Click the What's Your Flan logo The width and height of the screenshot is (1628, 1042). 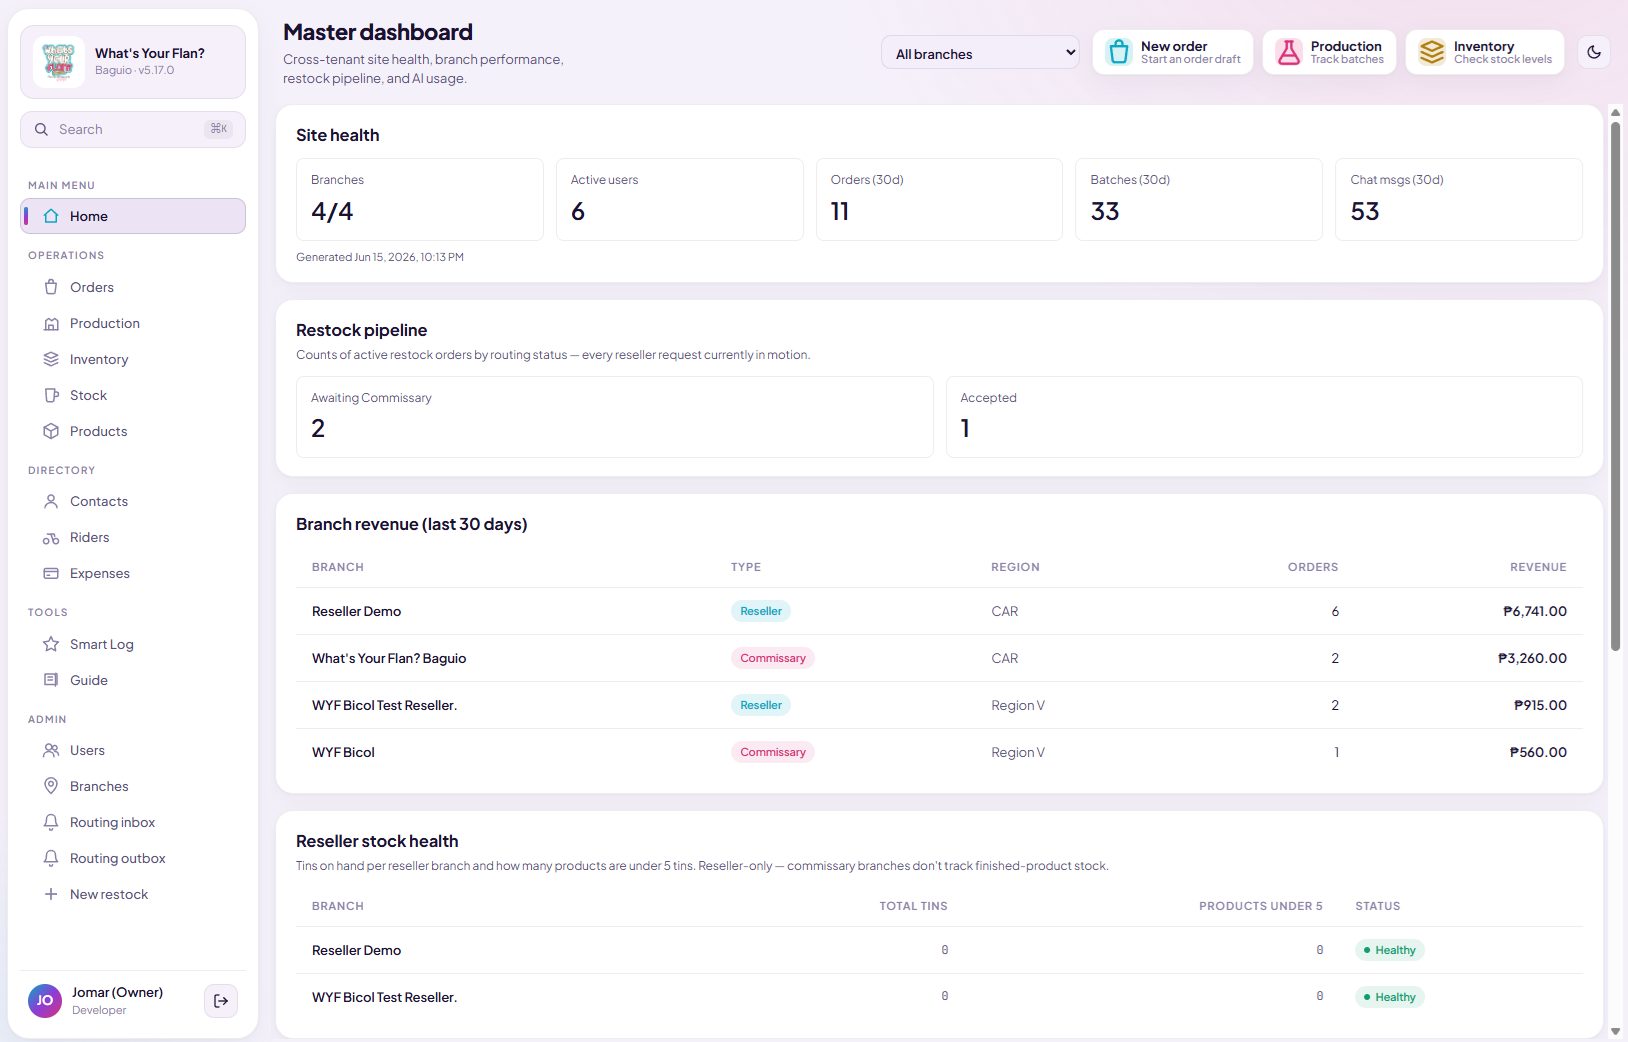pyautogui.click(x=59, y=62)
